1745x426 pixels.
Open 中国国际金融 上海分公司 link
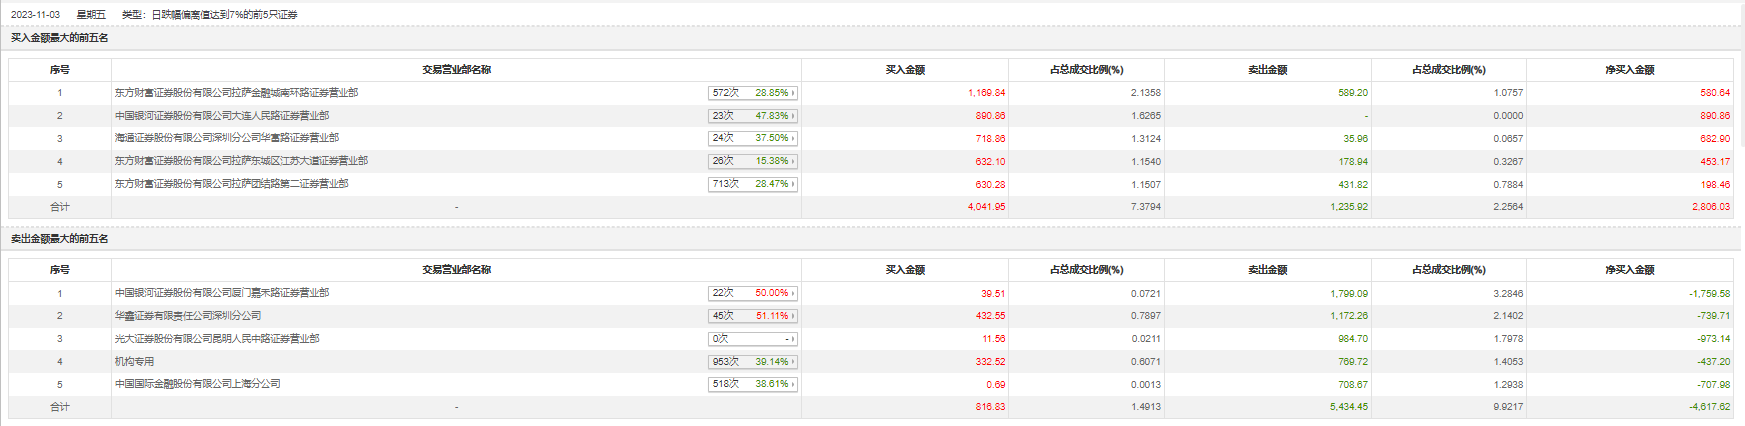pyautogui.click(x=198, y=384)
